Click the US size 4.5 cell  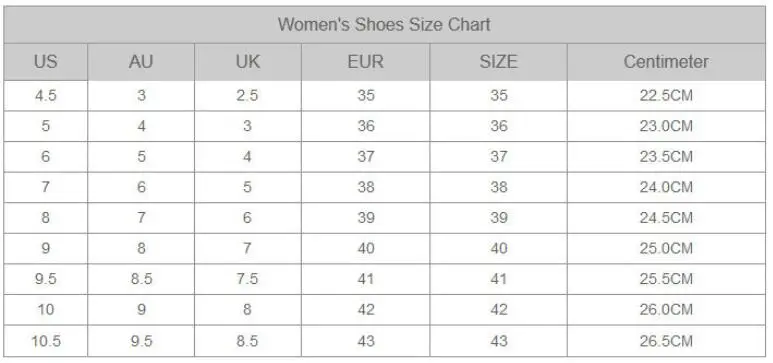point(46,96)
